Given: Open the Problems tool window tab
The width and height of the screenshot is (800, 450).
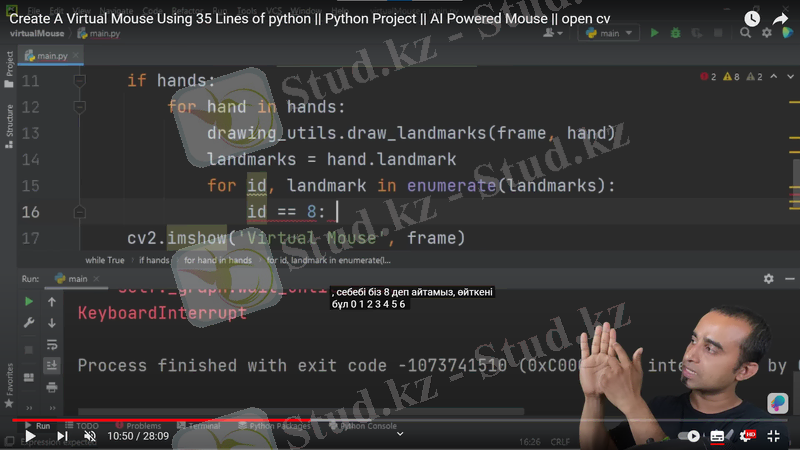Looking at the screenshot, I should 138,426.
